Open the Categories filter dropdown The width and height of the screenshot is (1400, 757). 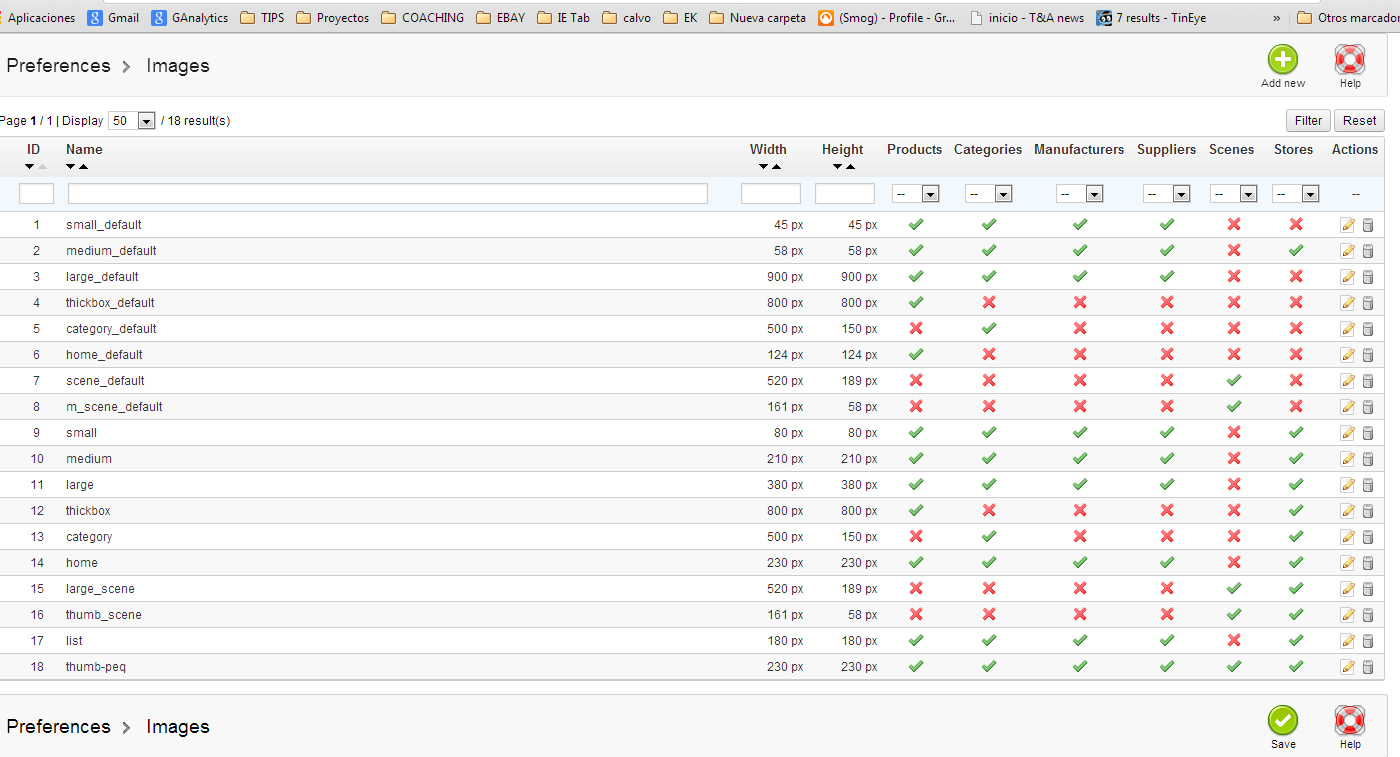click(989, 194)
